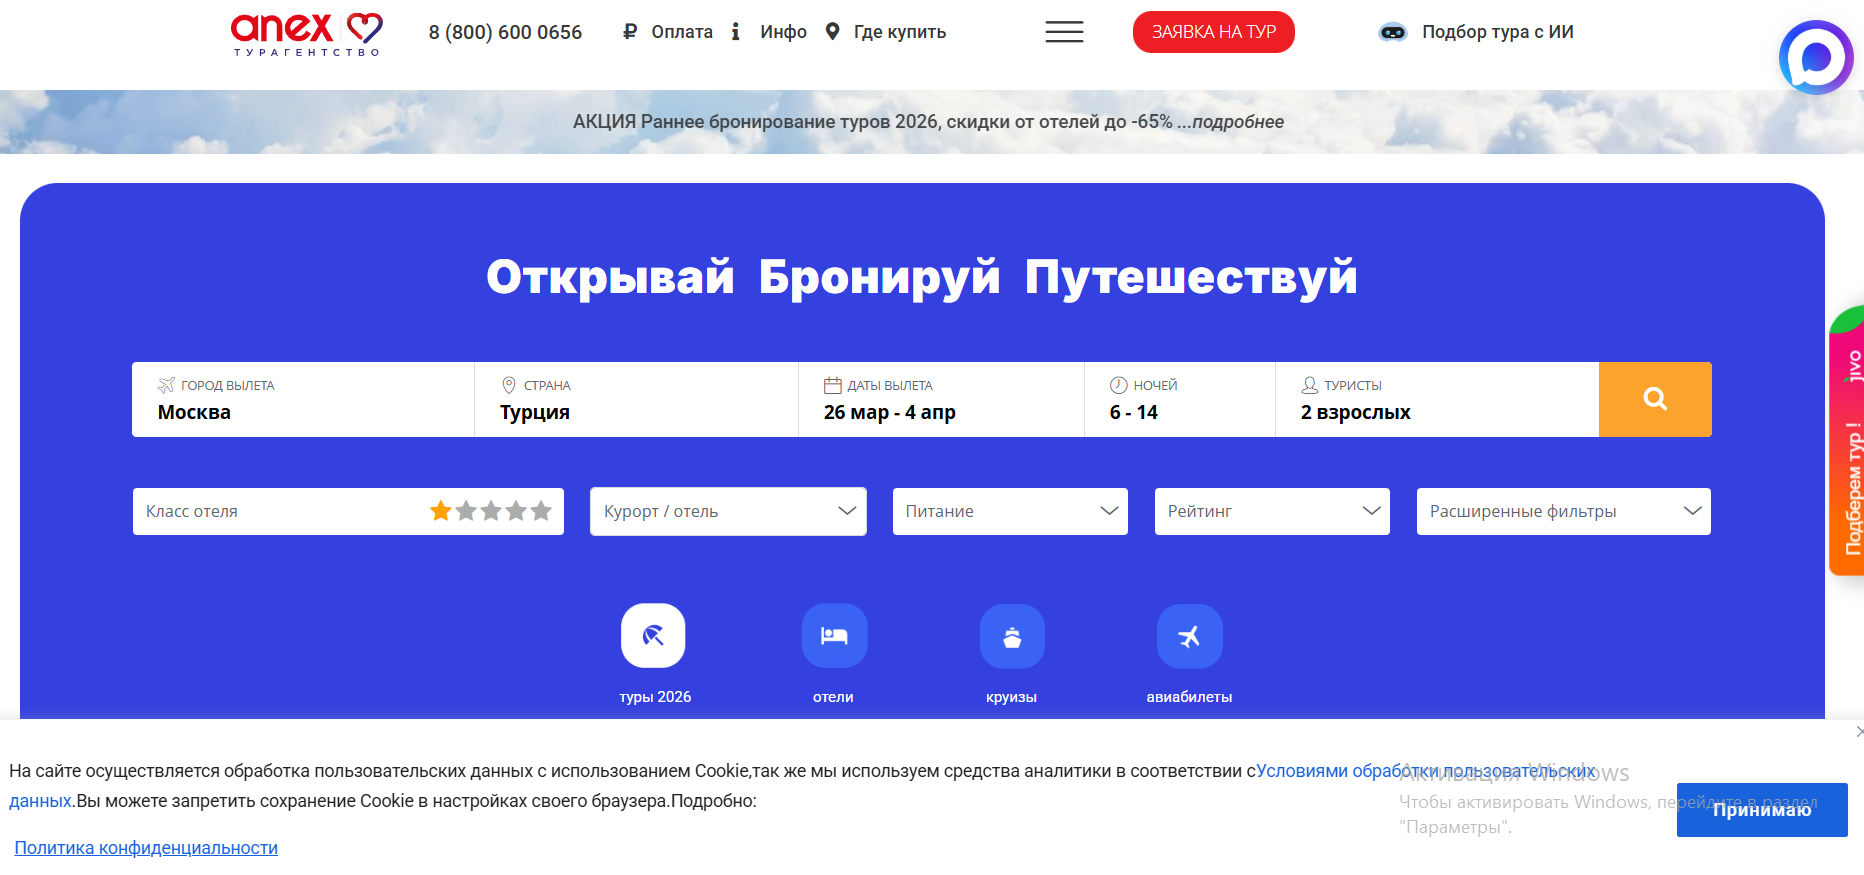Set hotel class to five stars
Viewport: 1864px width, 875px height.
[541, 511]
